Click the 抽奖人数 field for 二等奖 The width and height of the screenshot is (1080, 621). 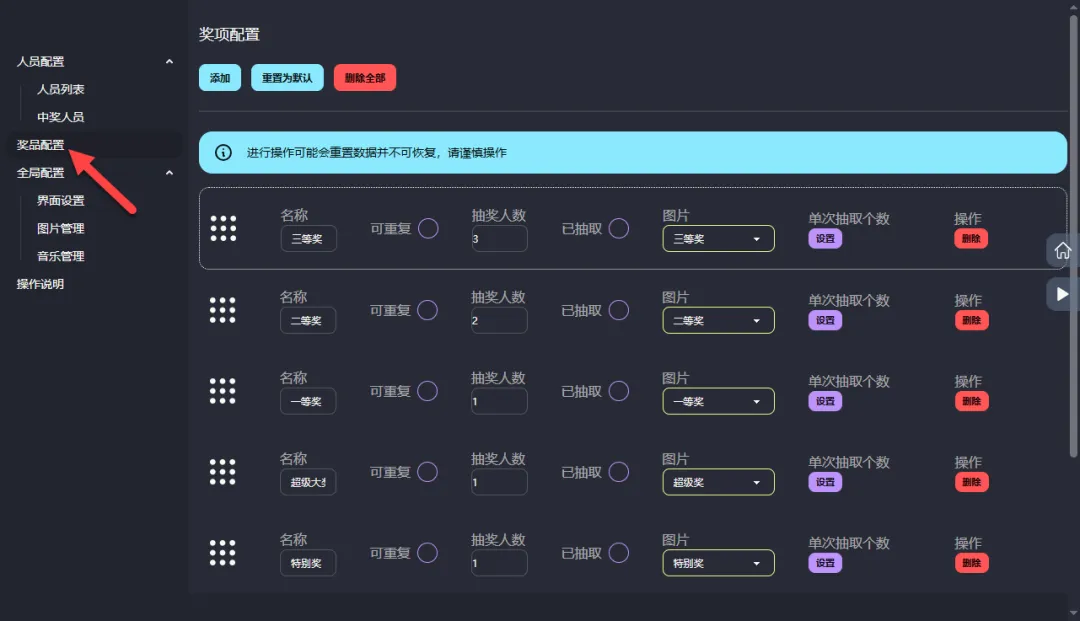click(499, 320)
